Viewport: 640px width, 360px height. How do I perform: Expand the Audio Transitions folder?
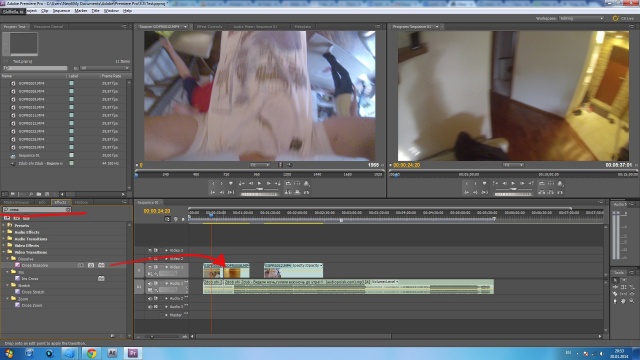pos(4,239)
